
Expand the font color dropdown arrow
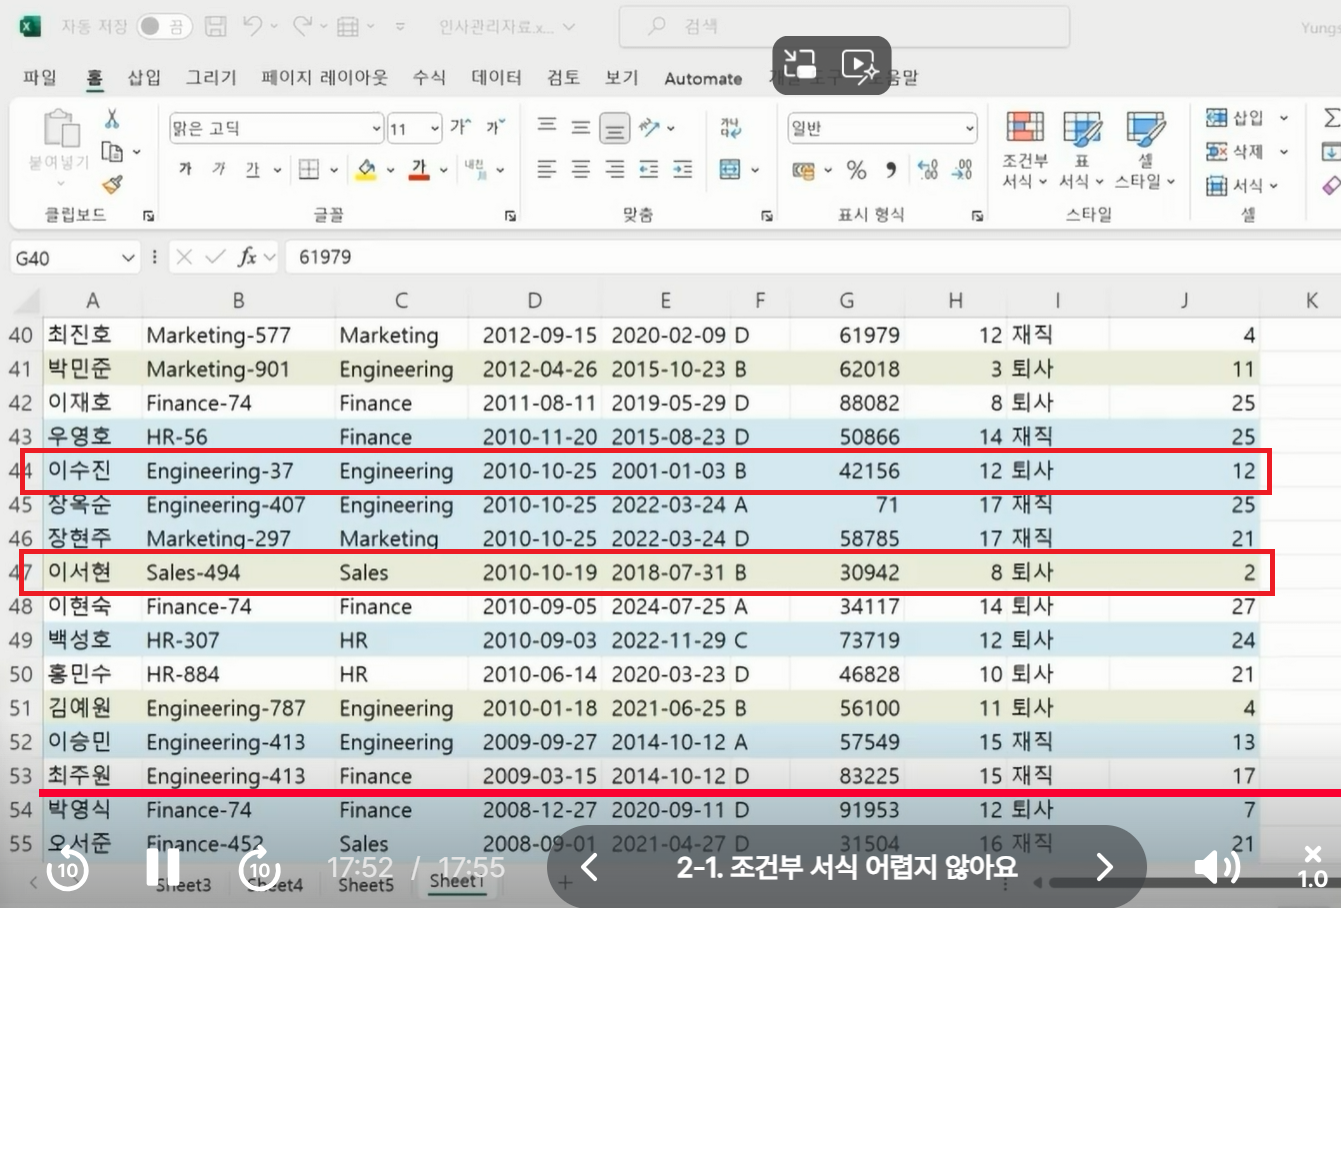(x=443, y=170)
